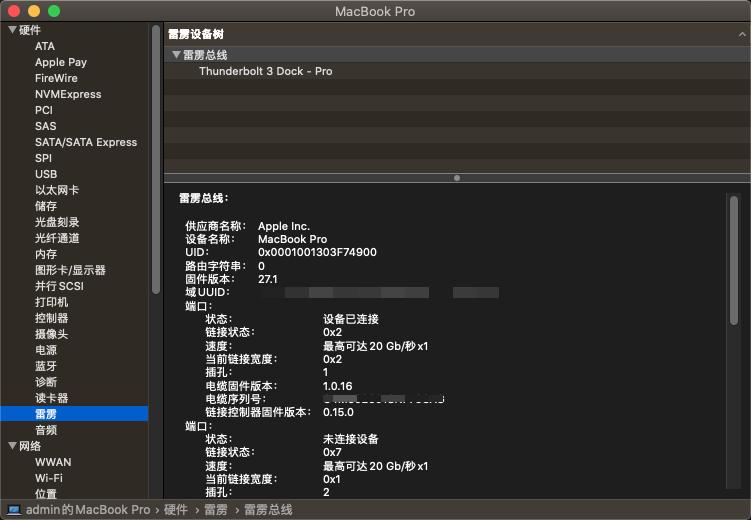Click 雷雳总线 in the path bar
This screenshot has width=751, height=520.
pyautogui.click(x=268, y=510)
